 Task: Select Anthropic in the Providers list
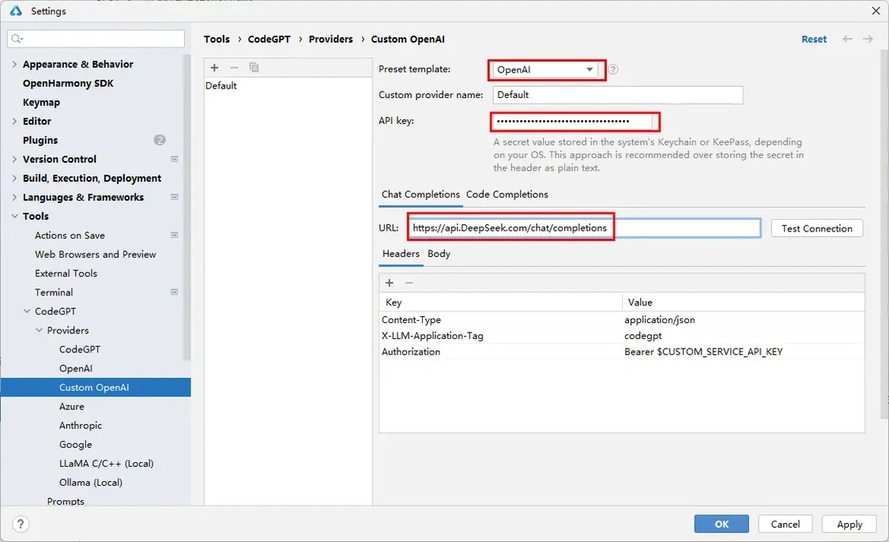pyautogui.click(x=80, y=425)
